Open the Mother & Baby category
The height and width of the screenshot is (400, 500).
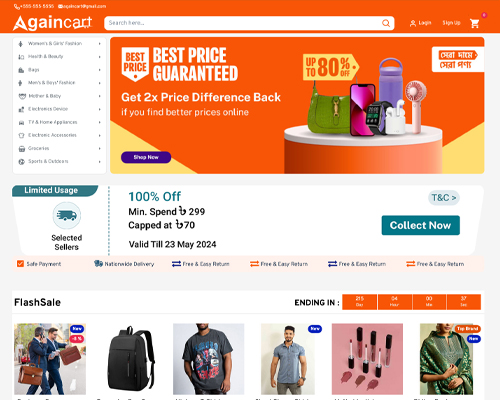[x=45, y=96]
